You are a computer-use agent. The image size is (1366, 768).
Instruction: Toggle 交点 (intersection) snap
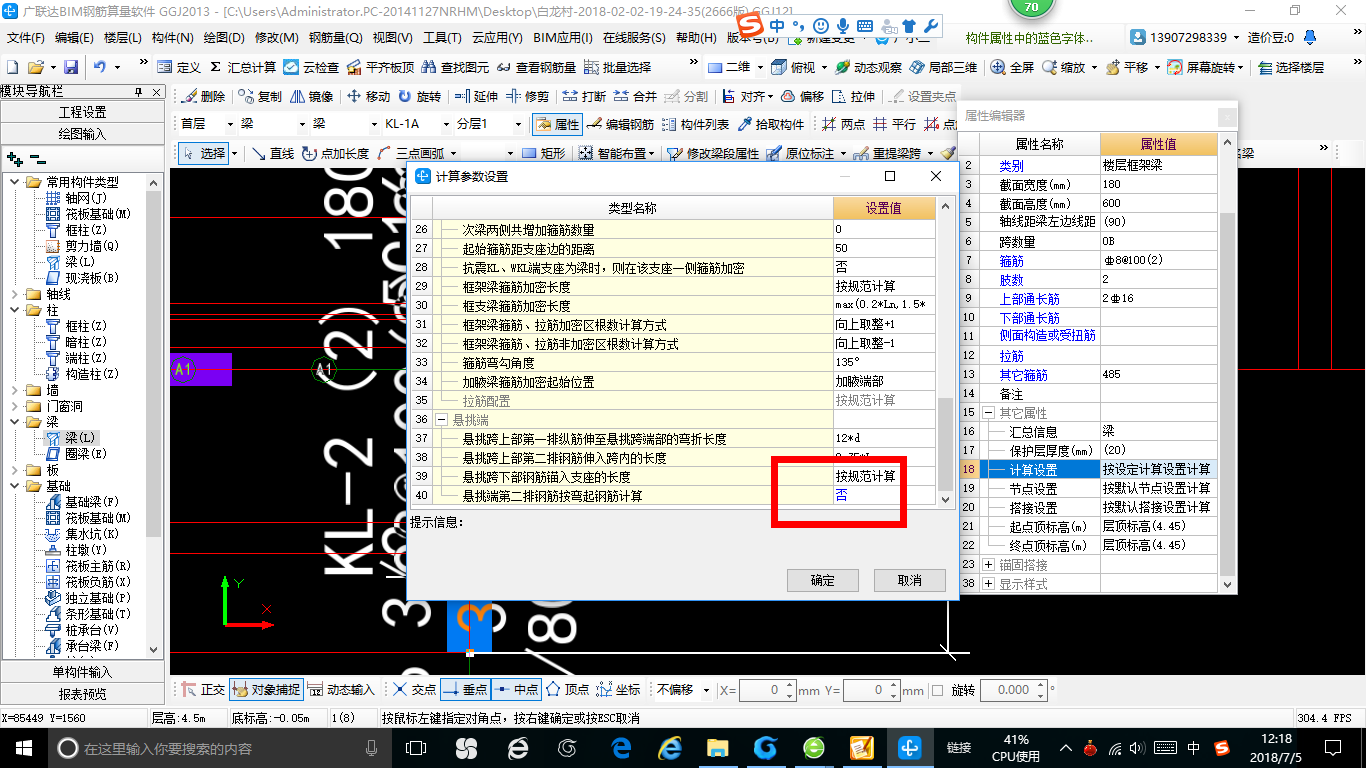[414, 690]
